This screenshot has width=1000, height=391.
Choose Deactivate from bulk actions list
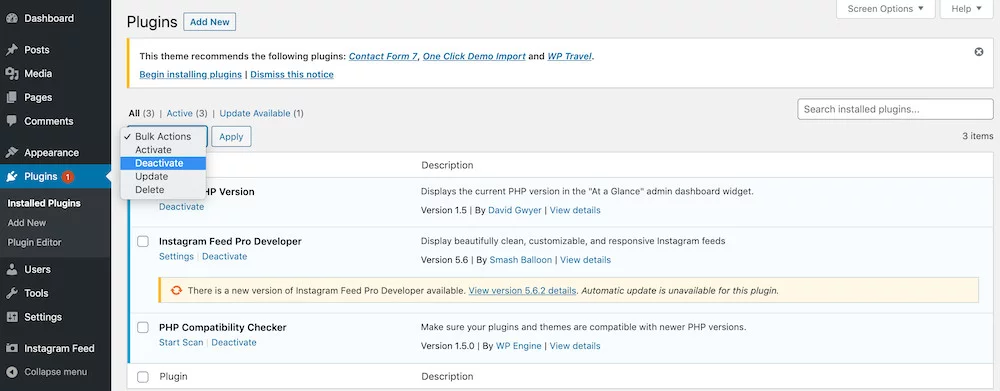[163, 163]
